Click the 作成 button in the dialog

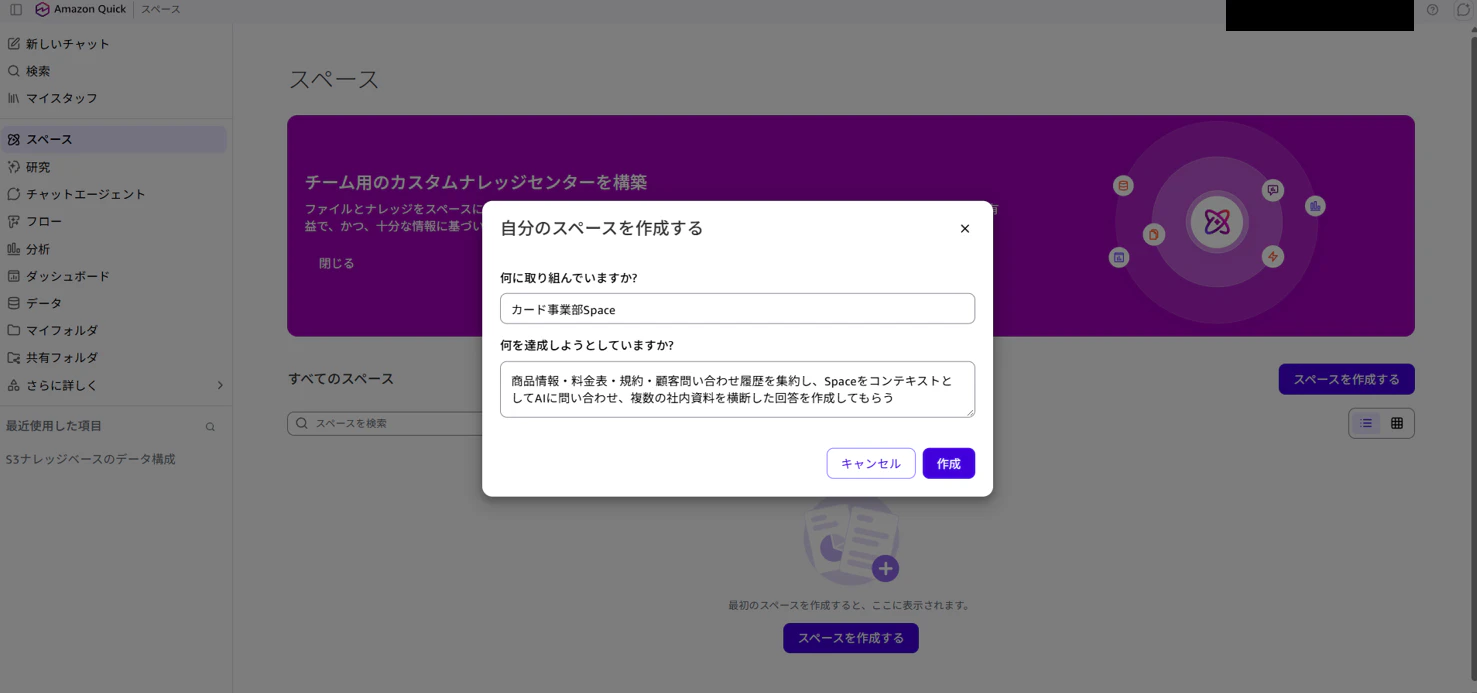(949, 463)
